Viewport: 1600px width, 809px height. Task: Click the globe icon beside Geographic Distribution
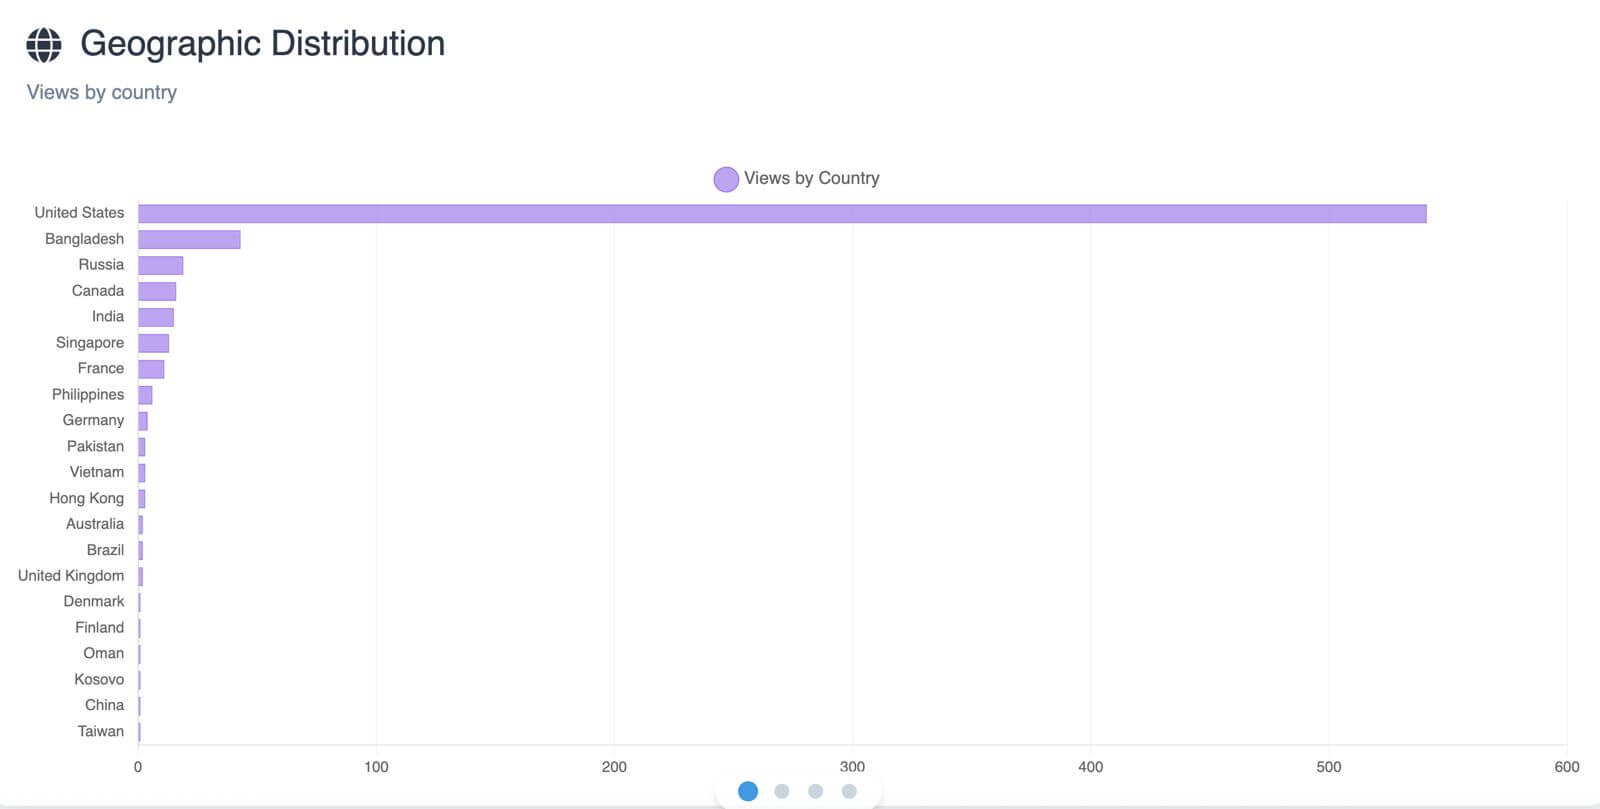pos(44,44)
